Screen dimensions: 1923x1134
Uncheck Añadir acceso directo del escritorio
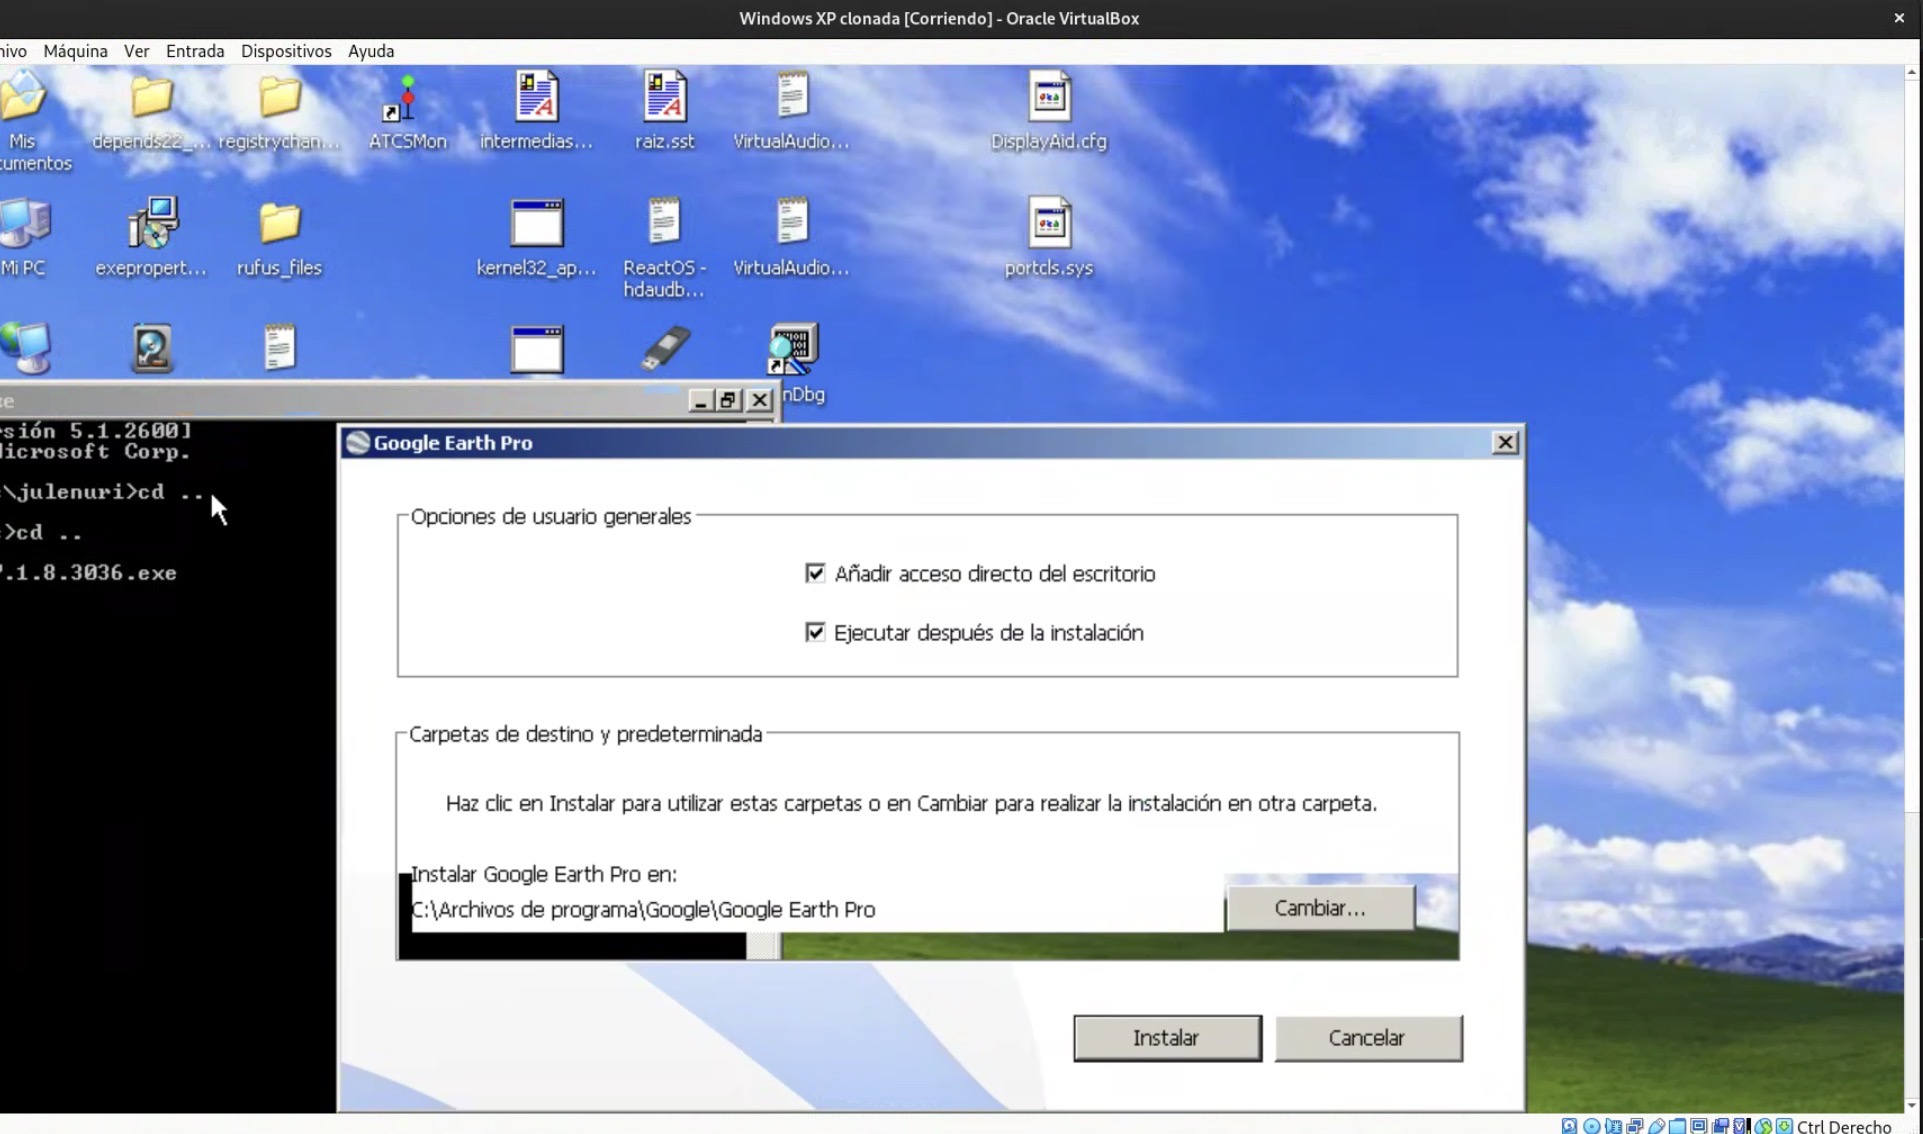pyautogui.click(x=815, y=573)
